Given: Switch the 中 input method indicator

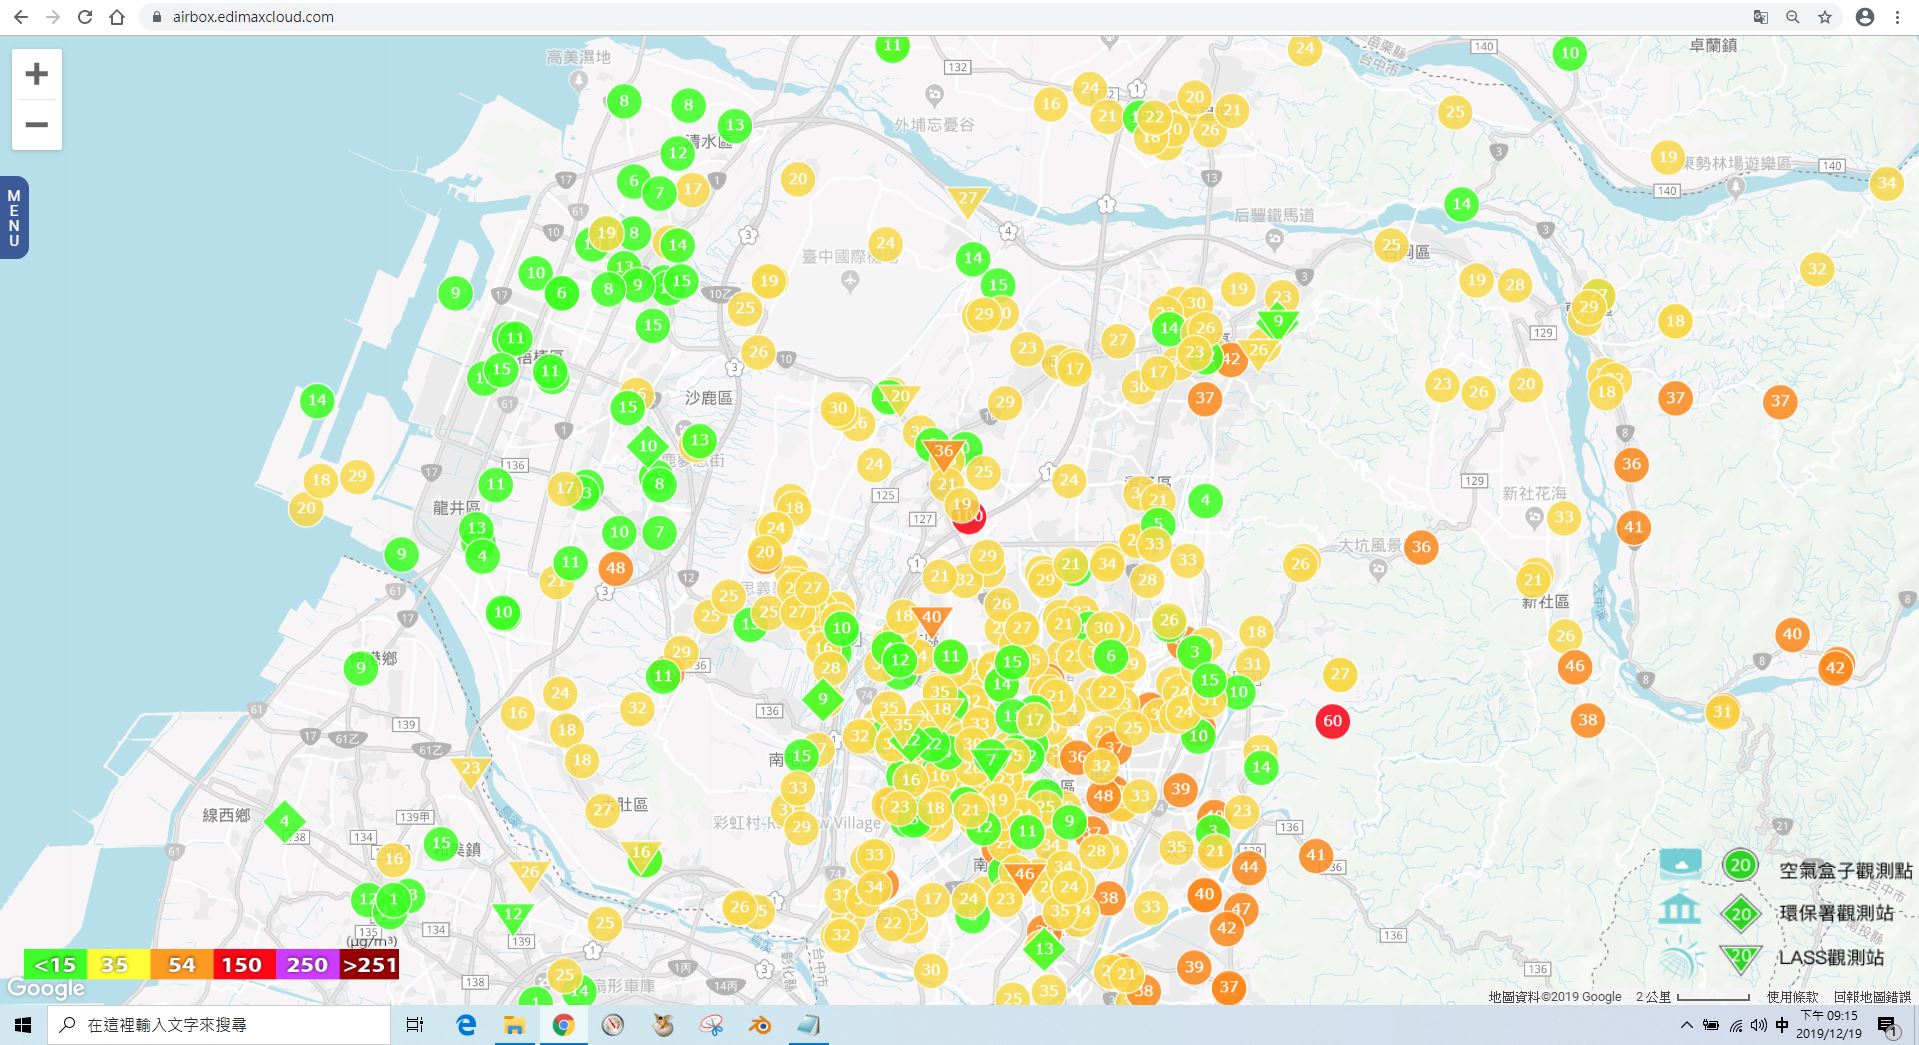Looking at the screenshot, I should pos(1782,1025).
